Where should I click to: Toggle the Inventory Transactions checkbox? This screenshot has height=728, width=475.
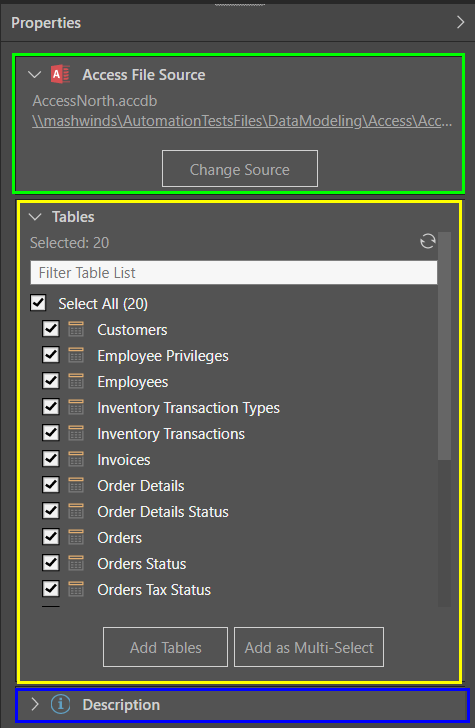click(51, 433)
